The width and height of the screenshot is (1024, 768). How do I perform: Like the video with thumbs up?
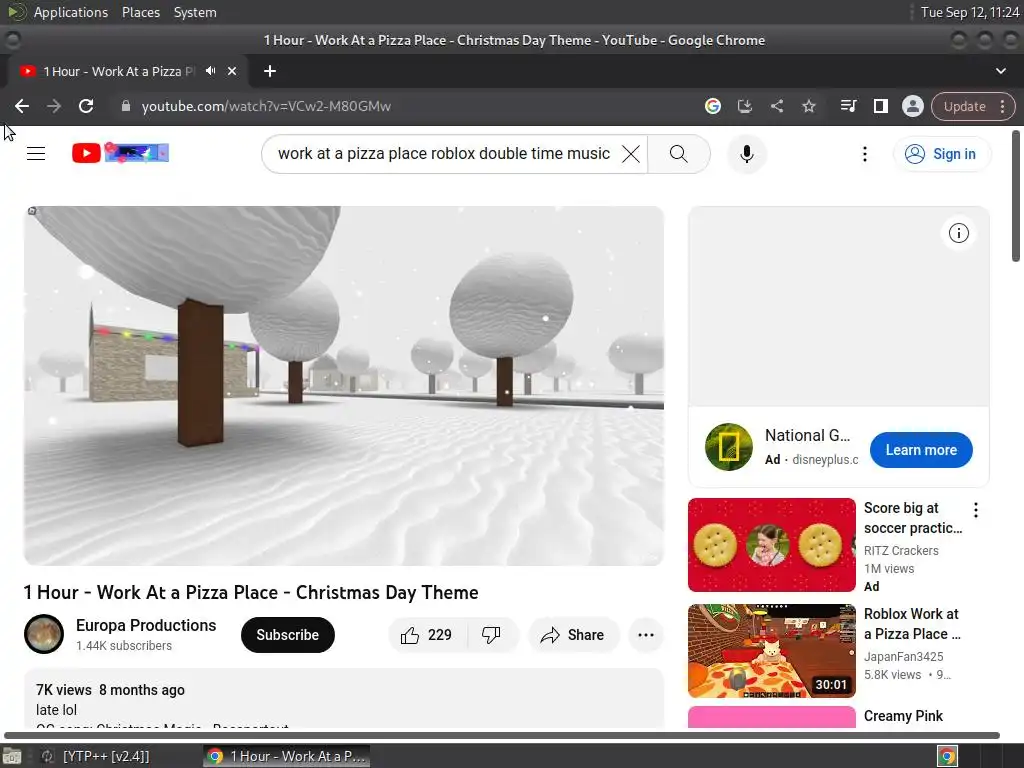click(x=427, y=635)
